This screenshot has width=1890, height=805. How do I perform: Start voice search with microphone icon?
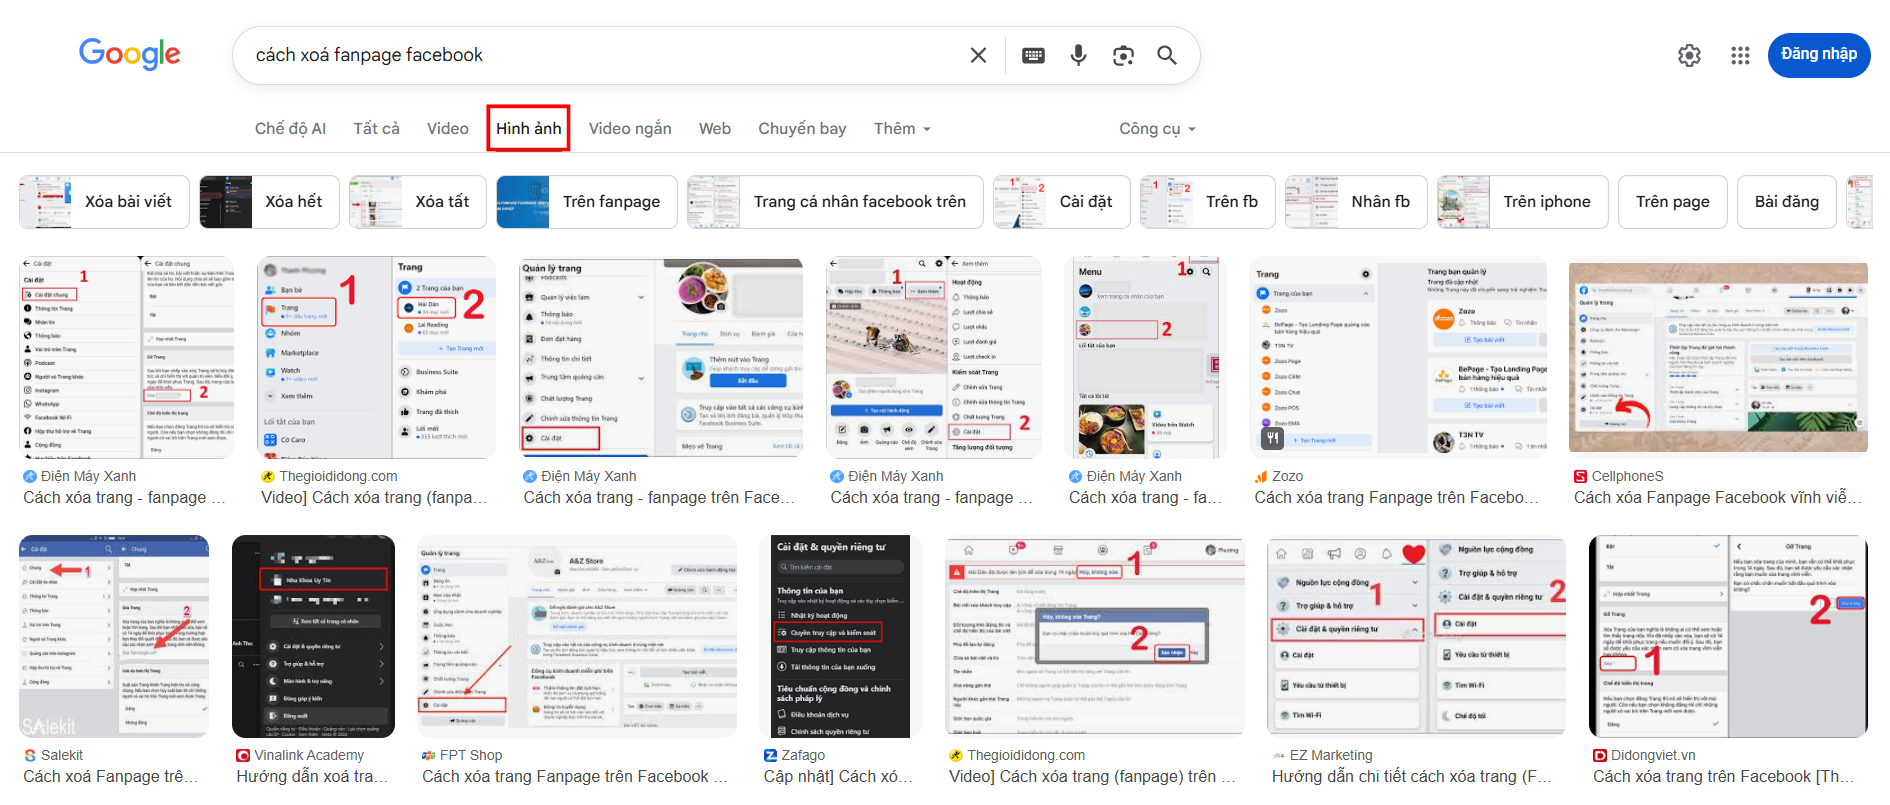[1078, 55]
